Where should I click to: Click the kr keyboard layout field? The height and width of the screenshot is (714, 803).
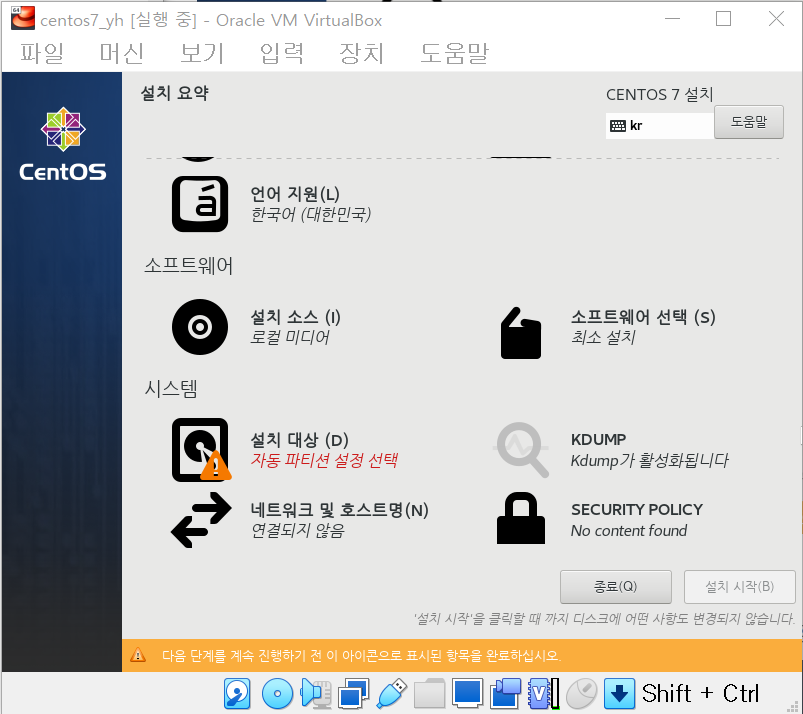[x=660, y=126]
